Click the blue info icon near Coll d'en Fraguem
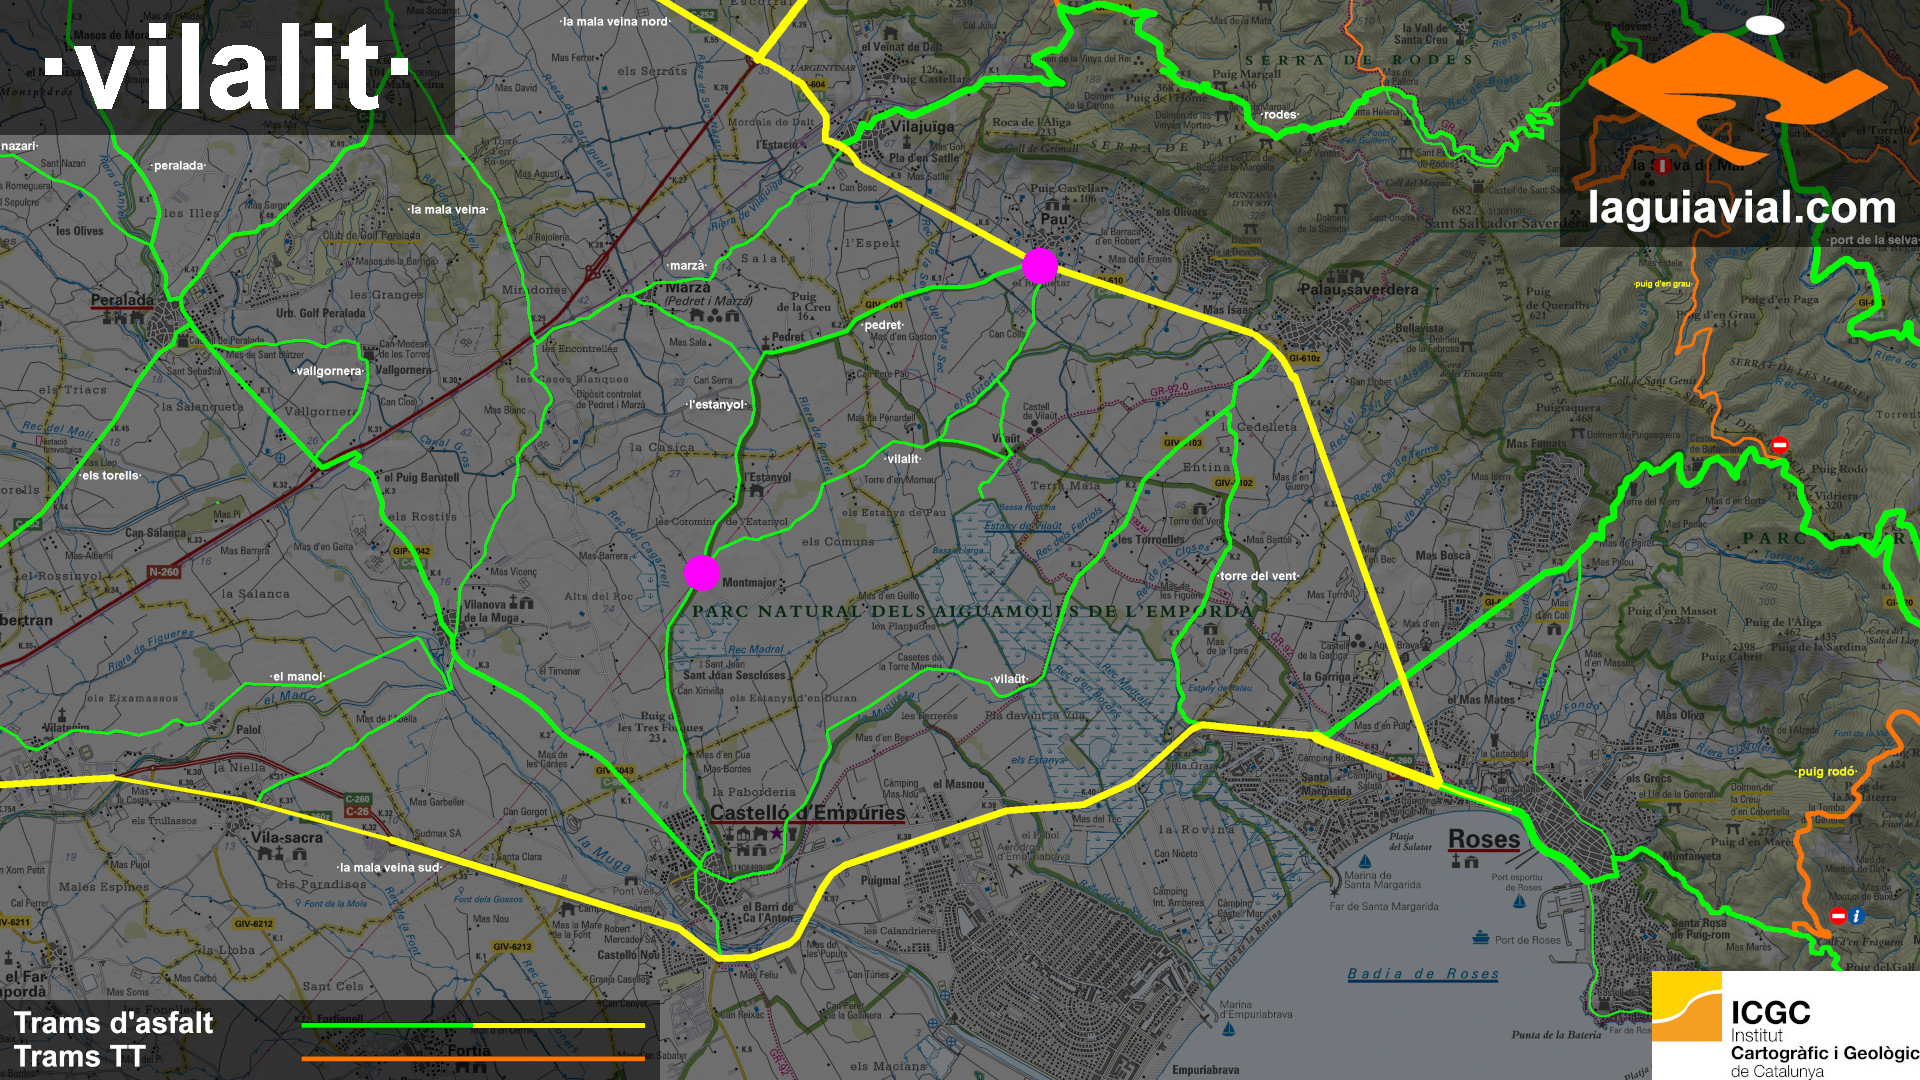Image resolution: width=1920 pixels, height=1080 pixels. (x=1856, y=916)
